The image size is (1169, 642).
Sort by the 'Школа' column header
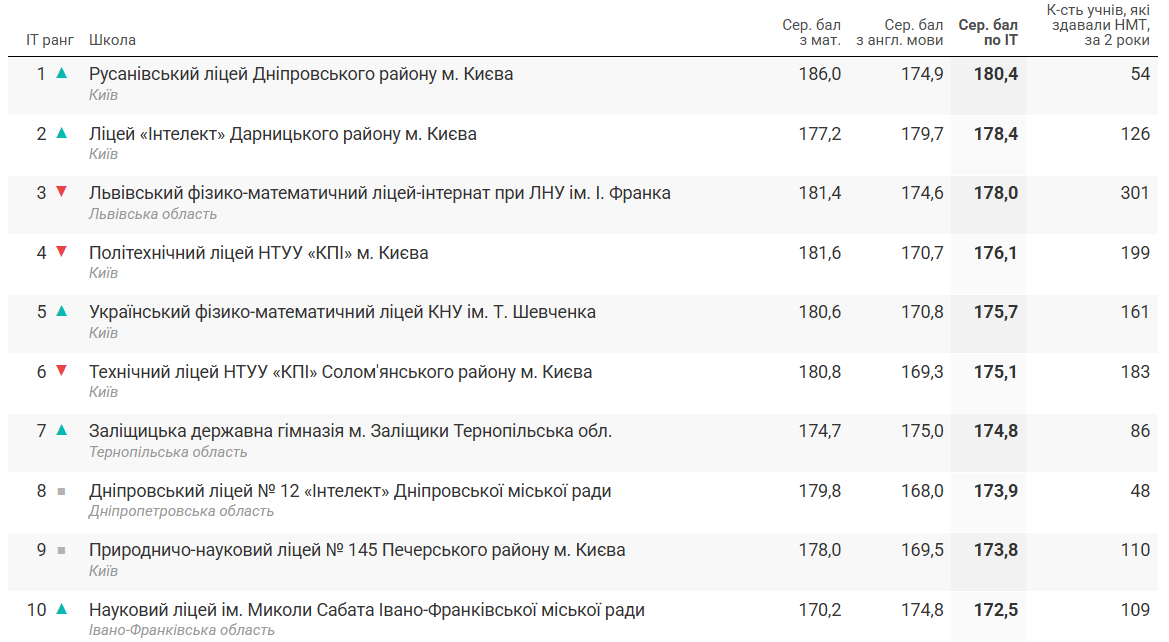(112, 40)
